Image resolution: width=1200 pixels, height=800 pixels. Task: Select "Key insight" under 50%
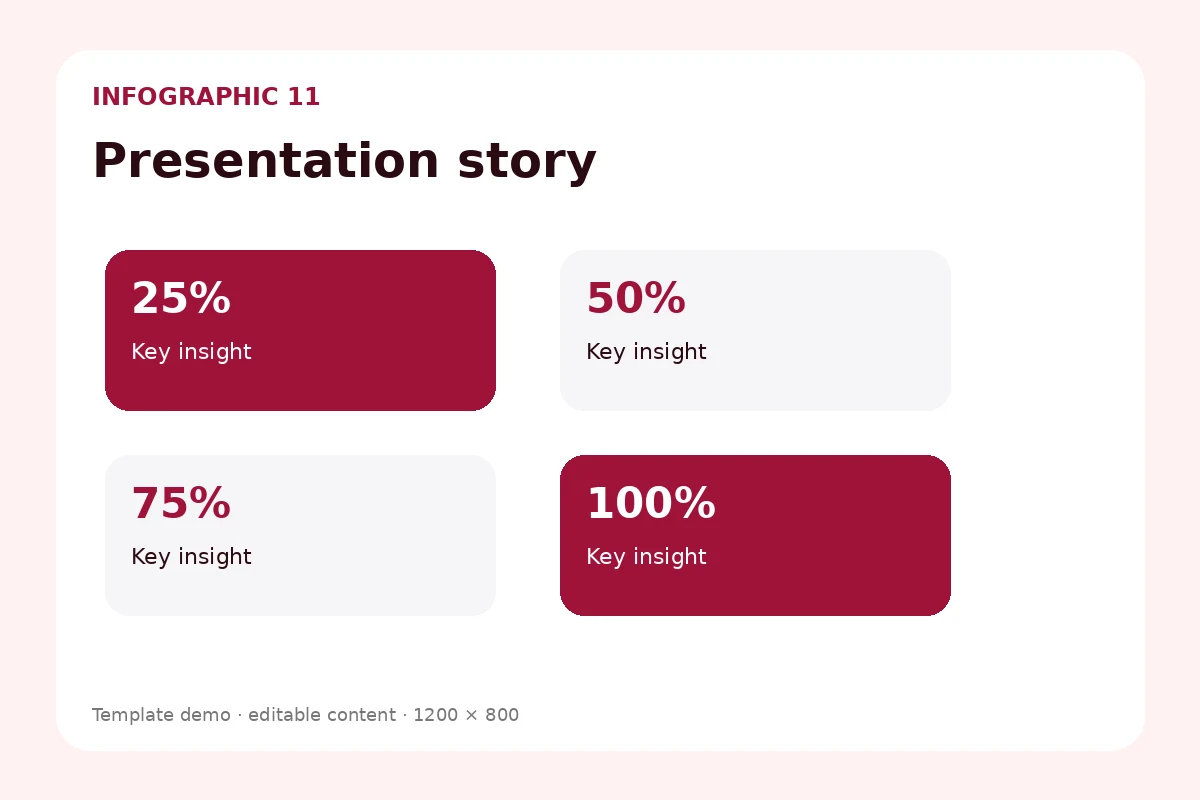pos(646,352)
